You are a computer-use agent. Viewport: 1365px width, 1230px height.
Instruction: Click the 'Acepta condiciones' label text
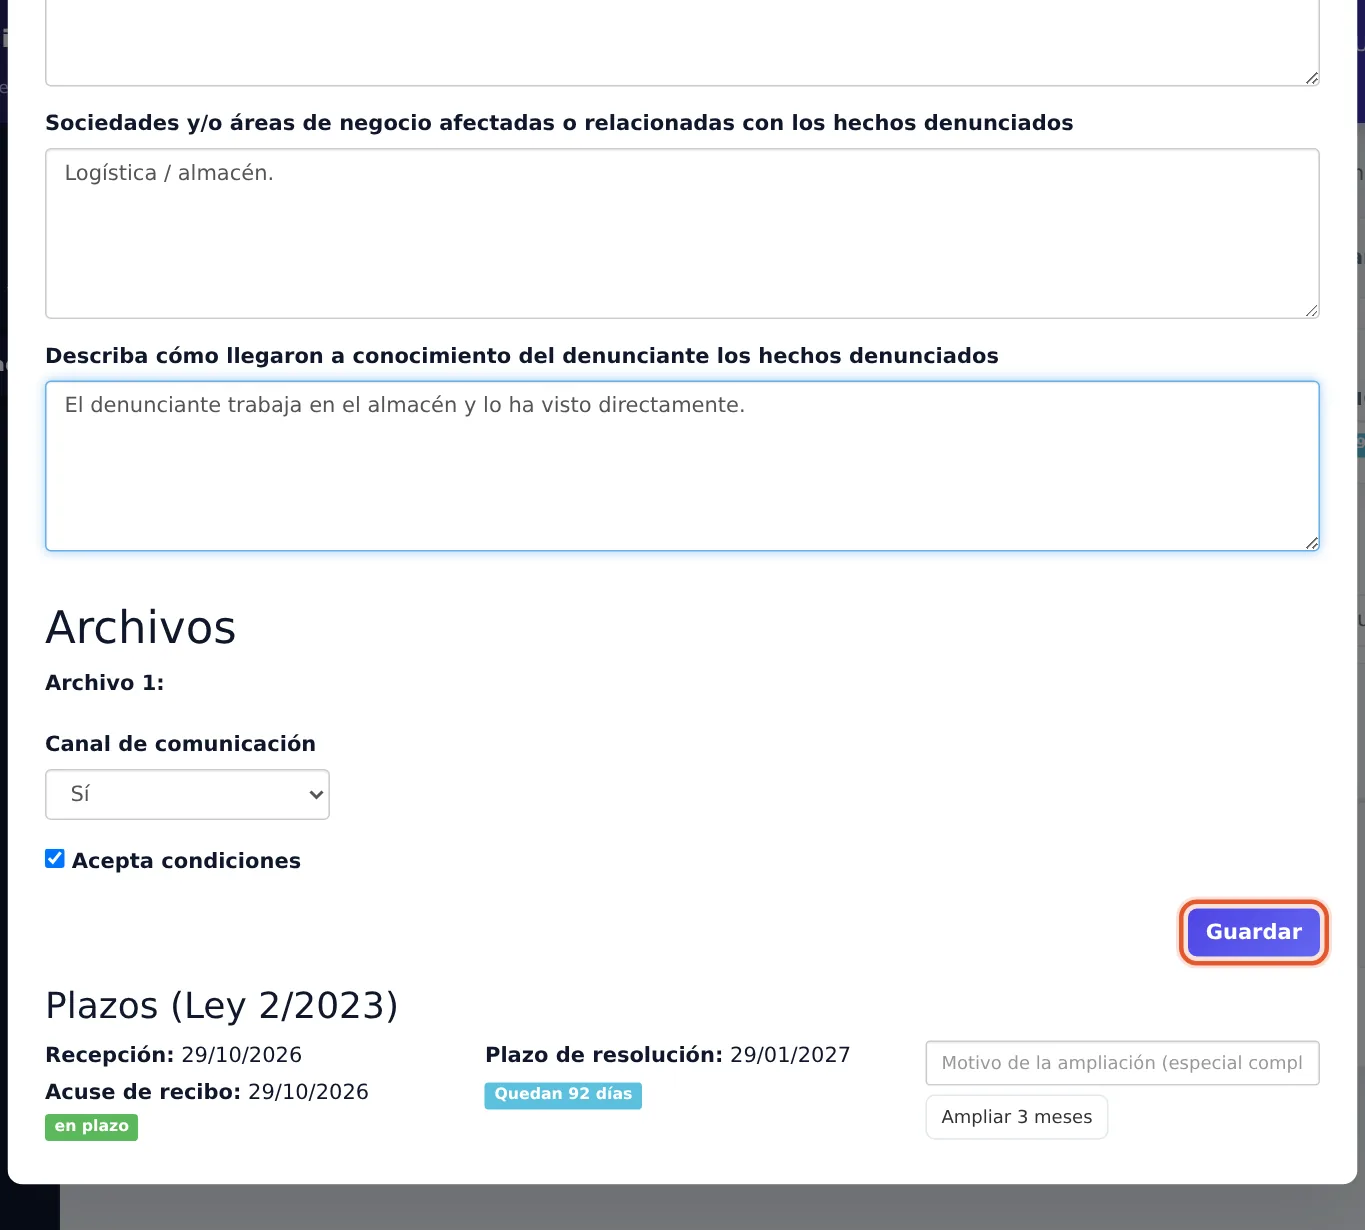(x=186, y=861)
